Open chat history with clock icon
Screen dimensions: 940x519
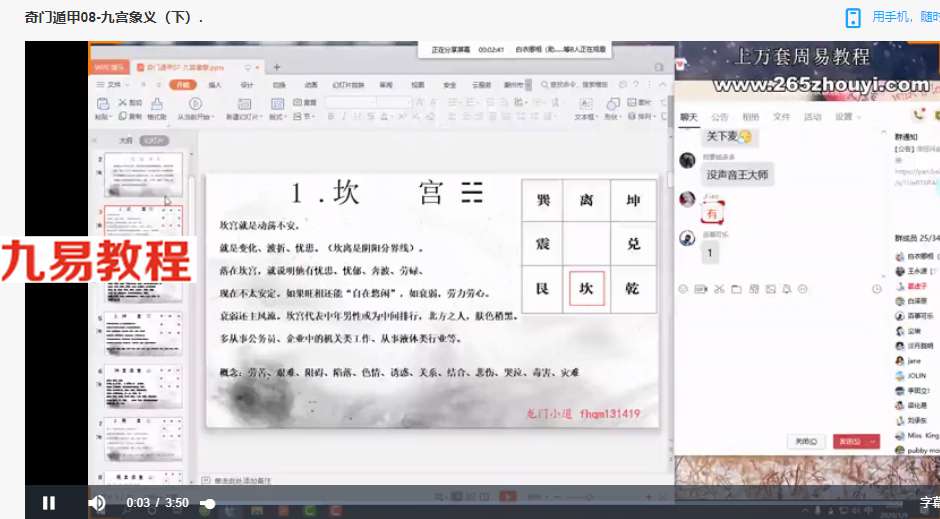coord(876,289)
